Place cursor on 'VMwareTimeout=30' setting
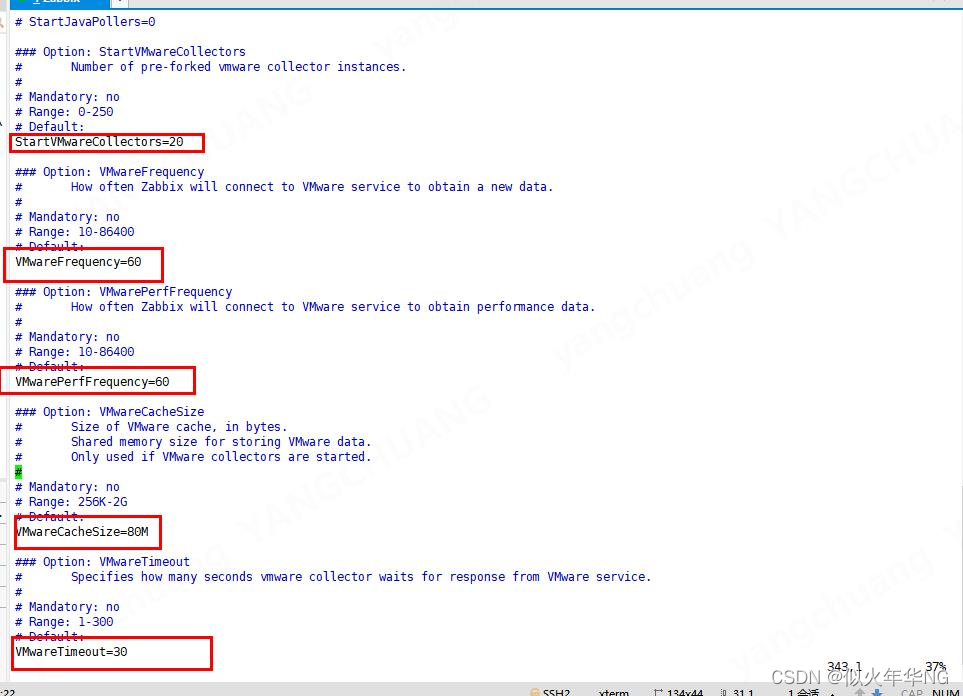The width and height of the screenshot is (963, 696). tap(71, 652)
